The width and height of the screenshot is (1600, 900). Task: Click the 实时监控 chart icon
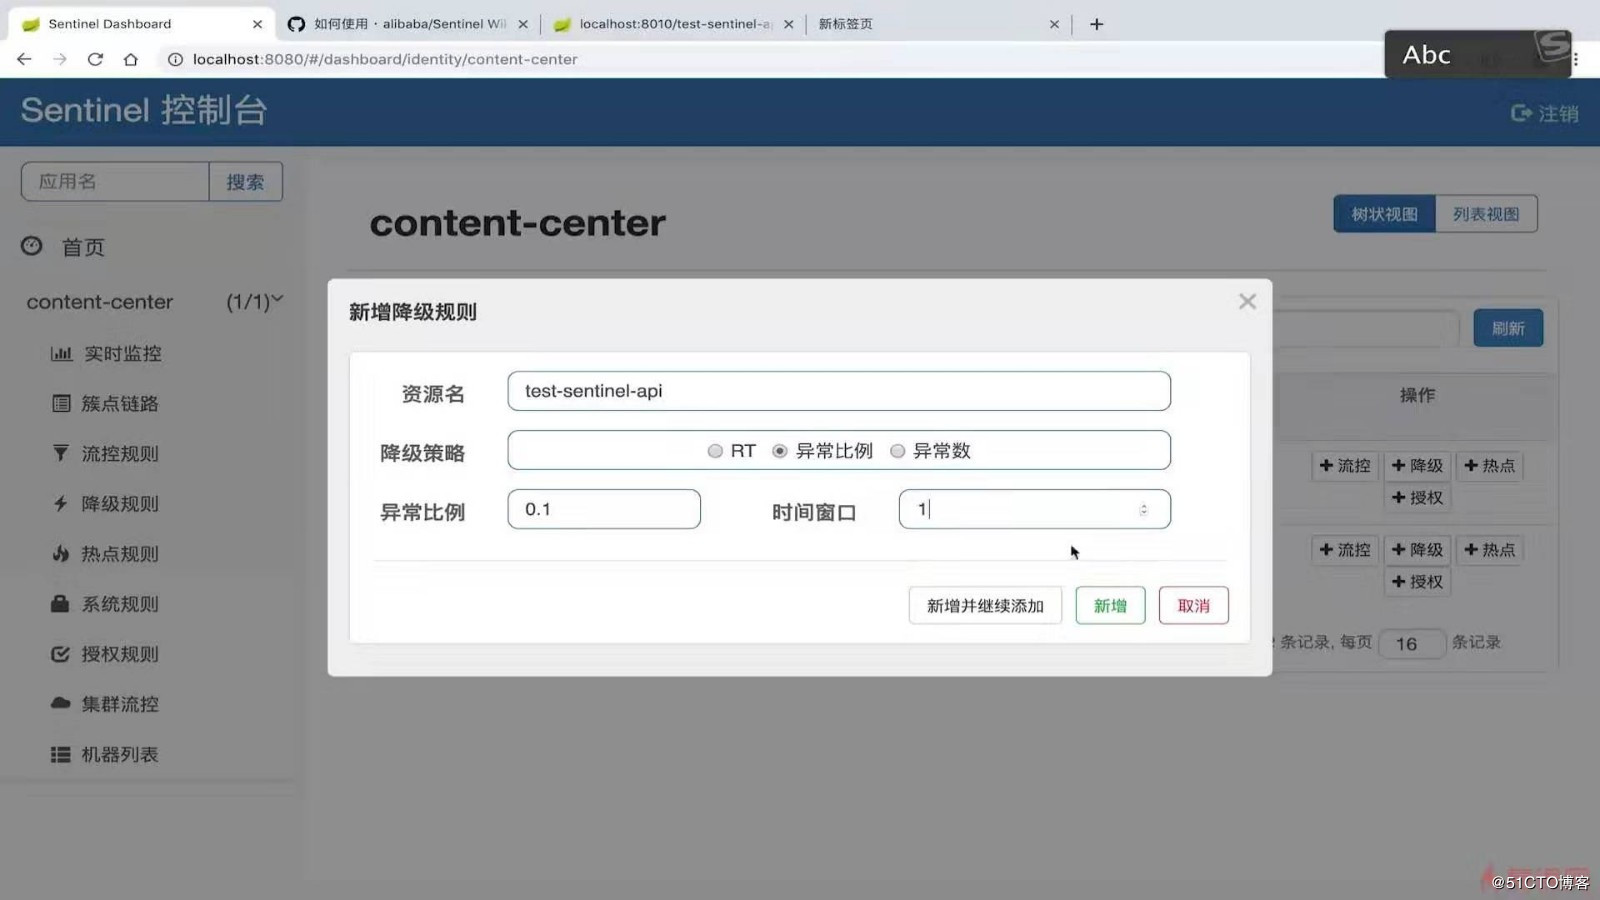[x=61, y=353]
